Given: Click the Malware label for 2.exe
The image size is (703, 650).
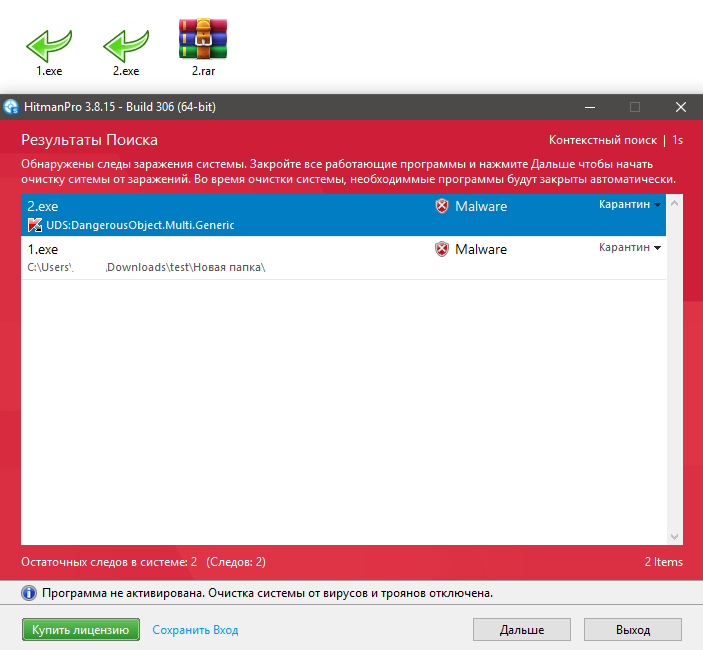Looking at the screenshot, I should point(481,206).
